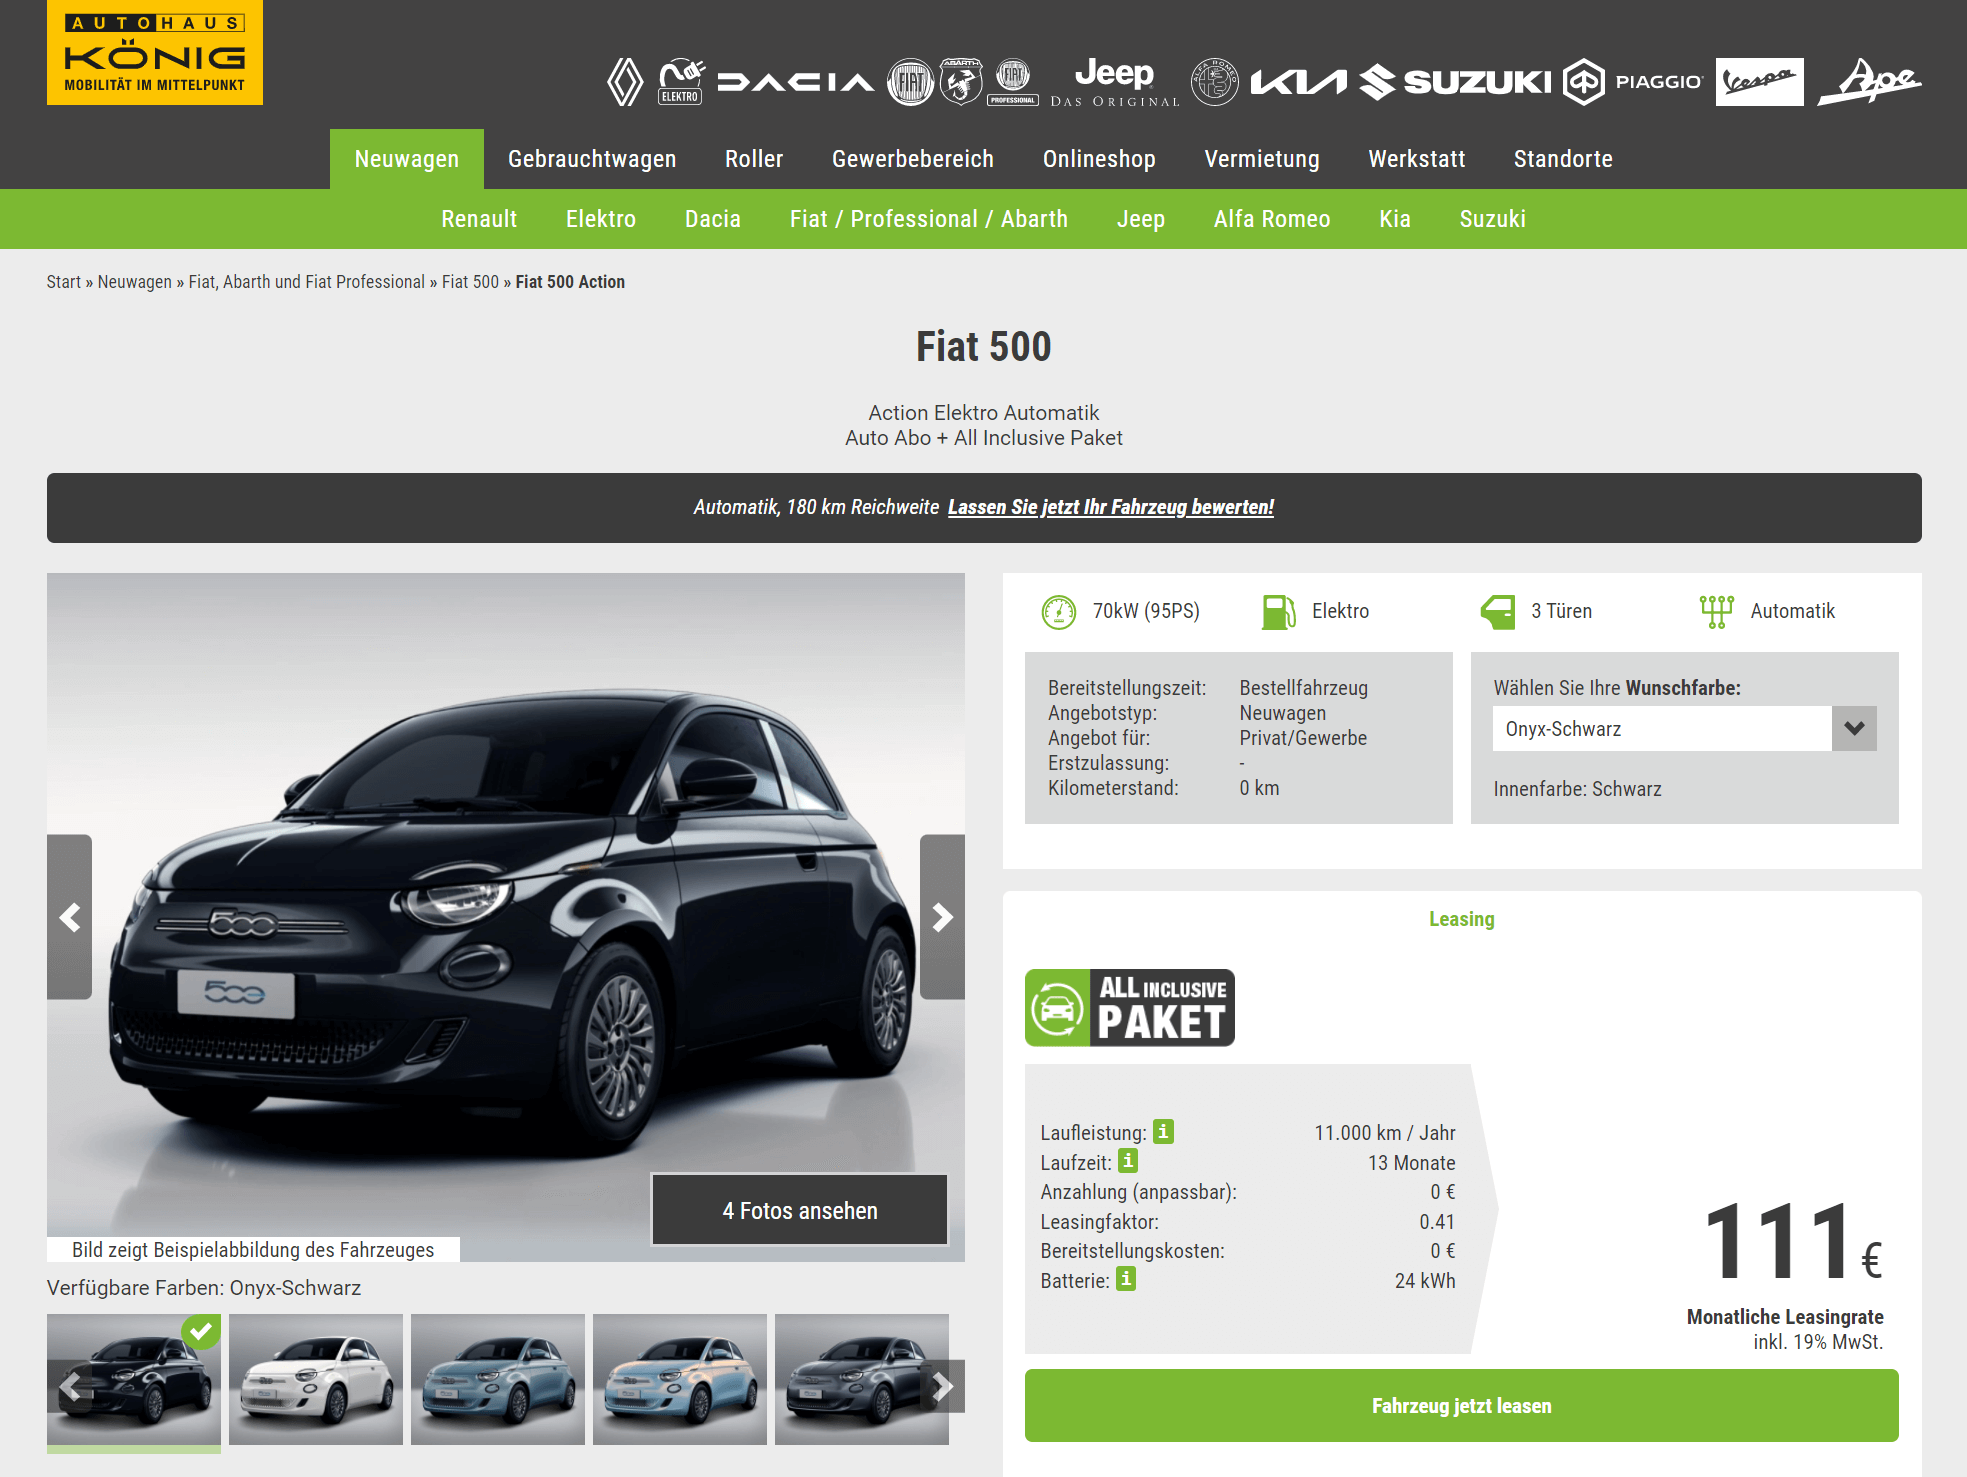Click the Fiat 500 breadcrumb link
1967x1477 pixels.
point(470,282)
